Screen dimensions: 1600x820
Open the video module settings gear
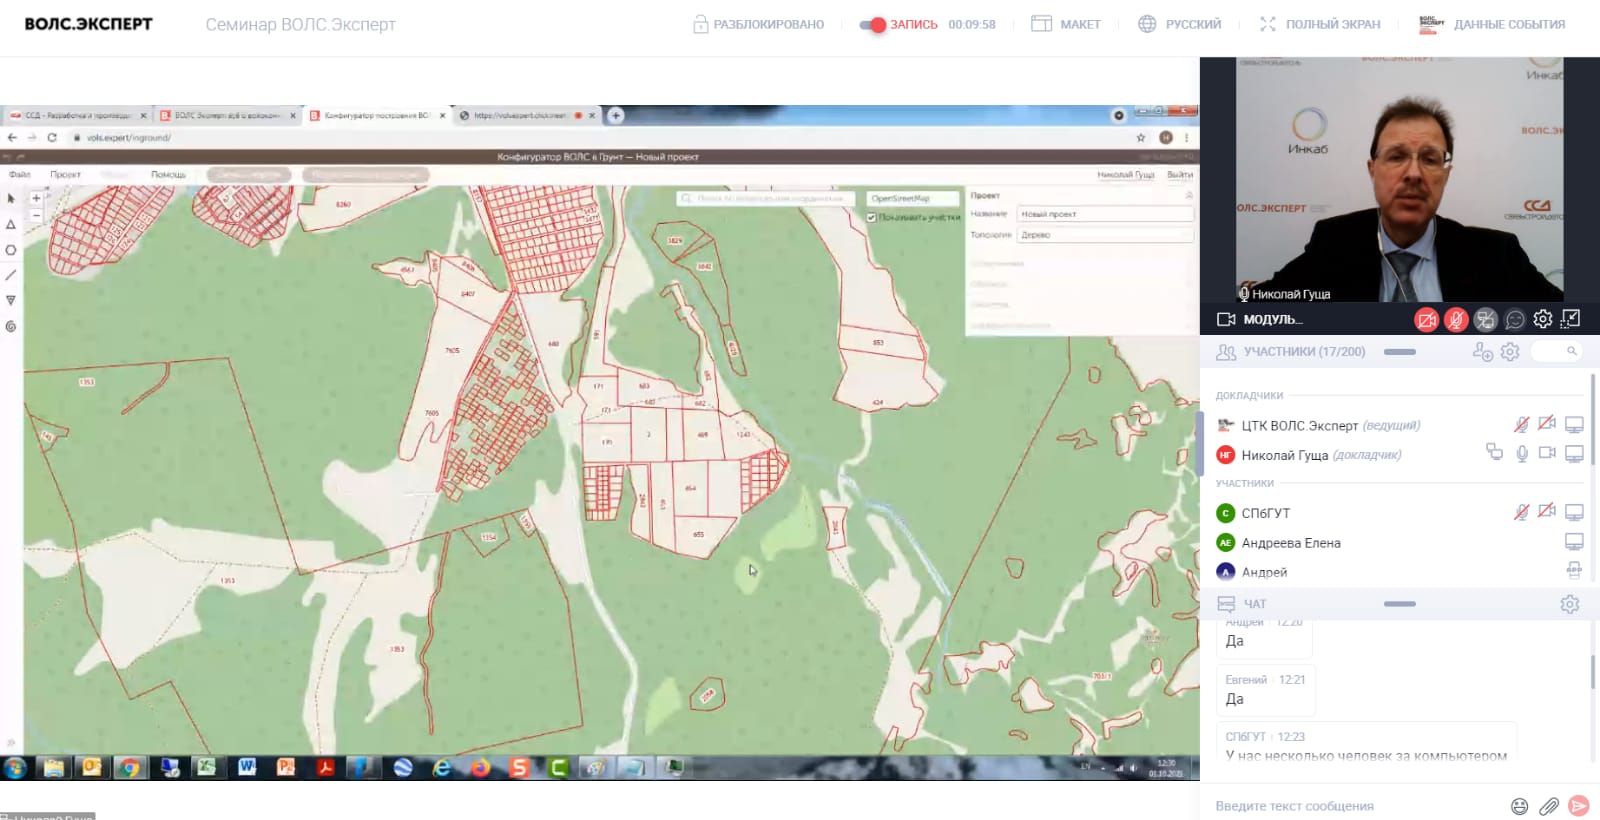click(1543, 319)
